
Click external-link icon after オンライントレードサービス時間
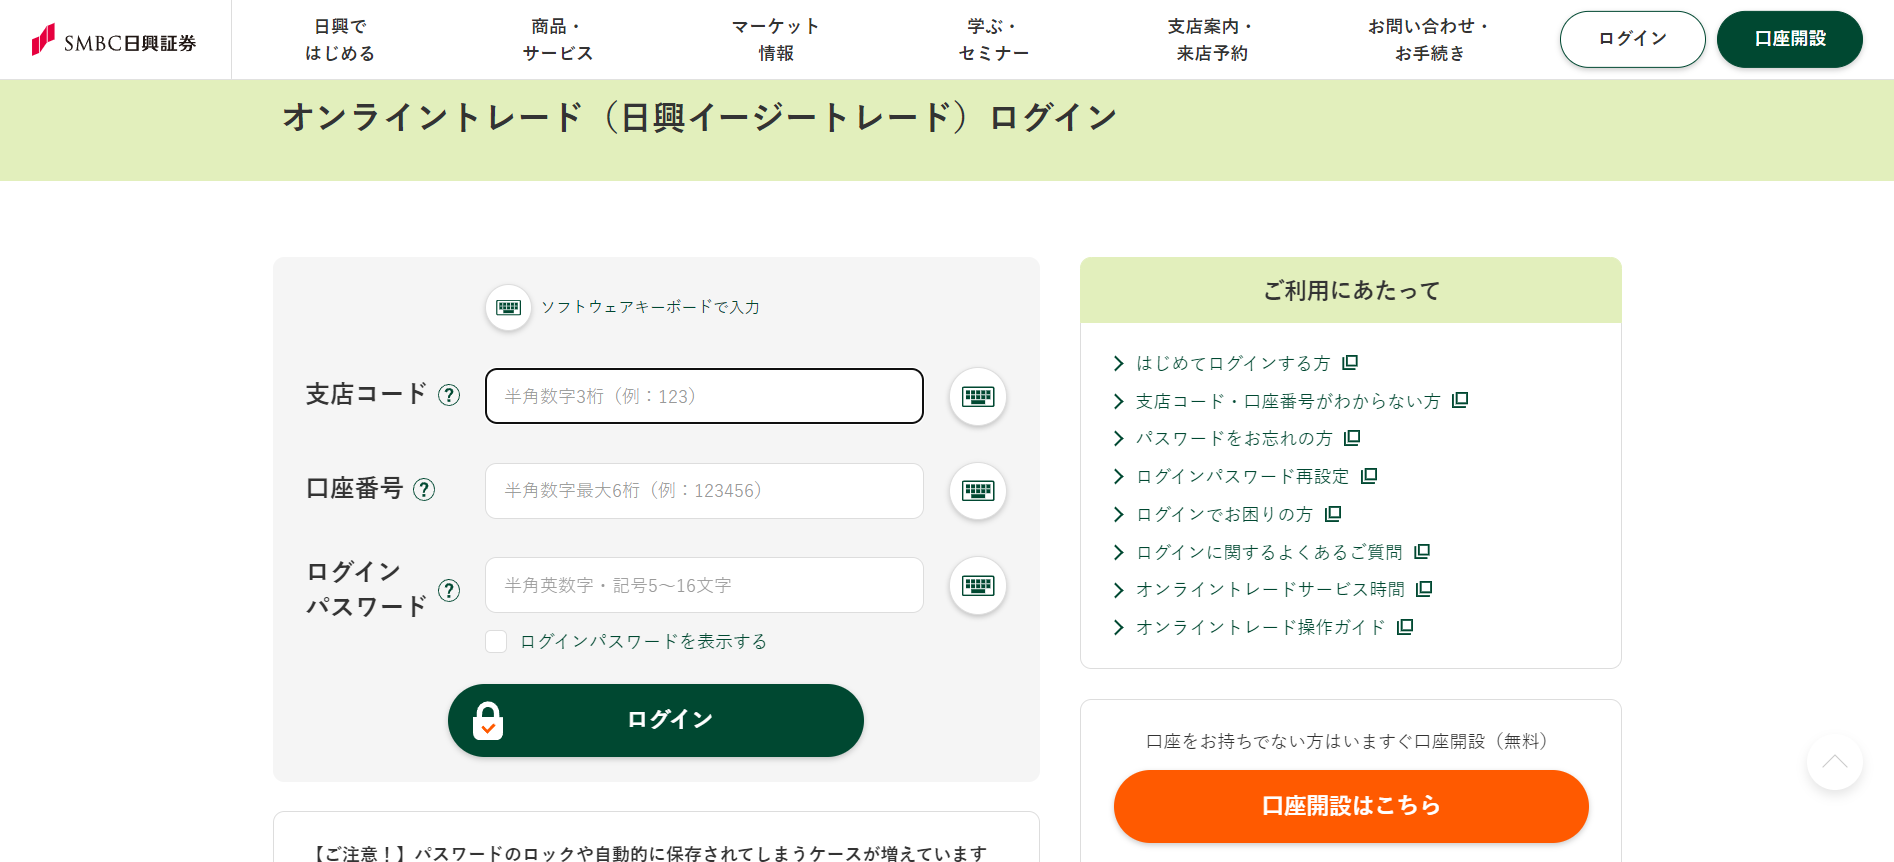1424,589
